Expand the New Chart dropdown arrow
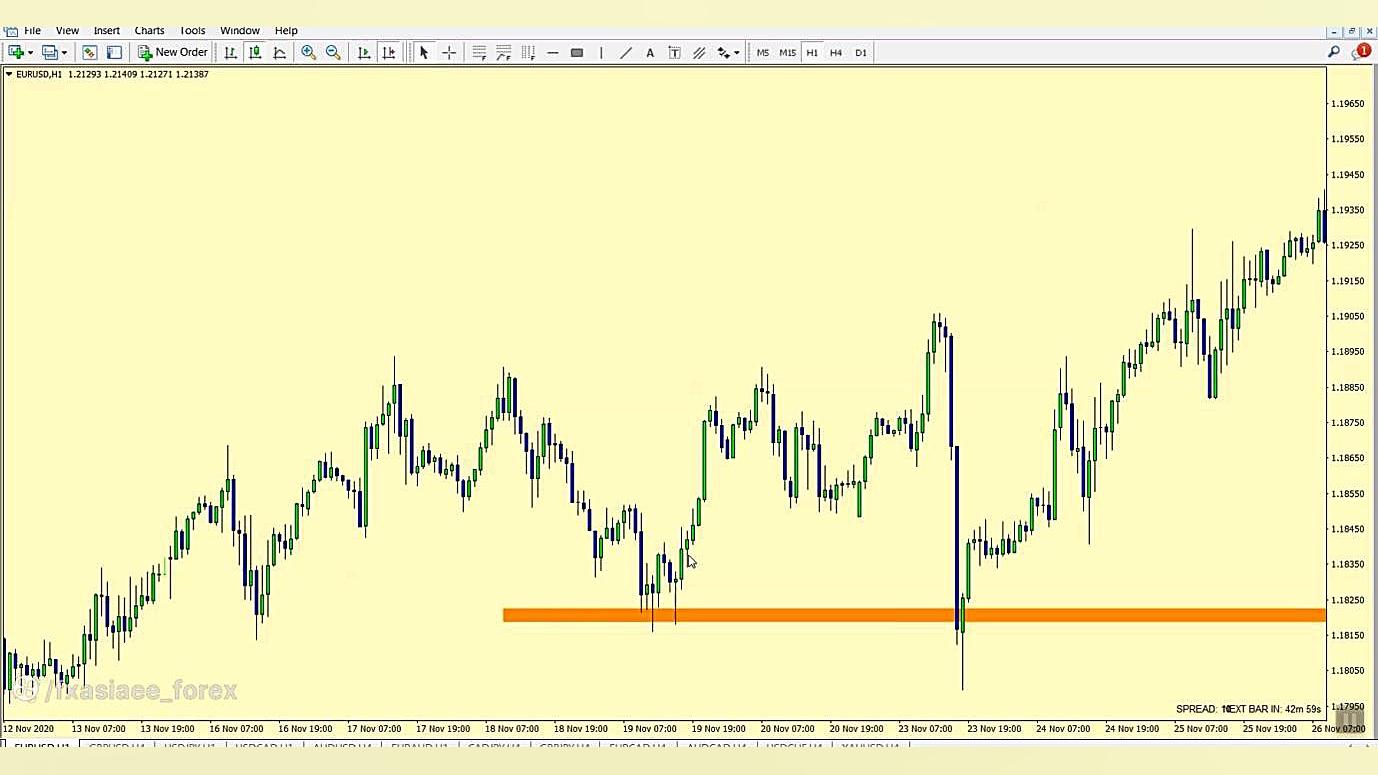This screenshot has width=1378, height=775. coord(31,53)
